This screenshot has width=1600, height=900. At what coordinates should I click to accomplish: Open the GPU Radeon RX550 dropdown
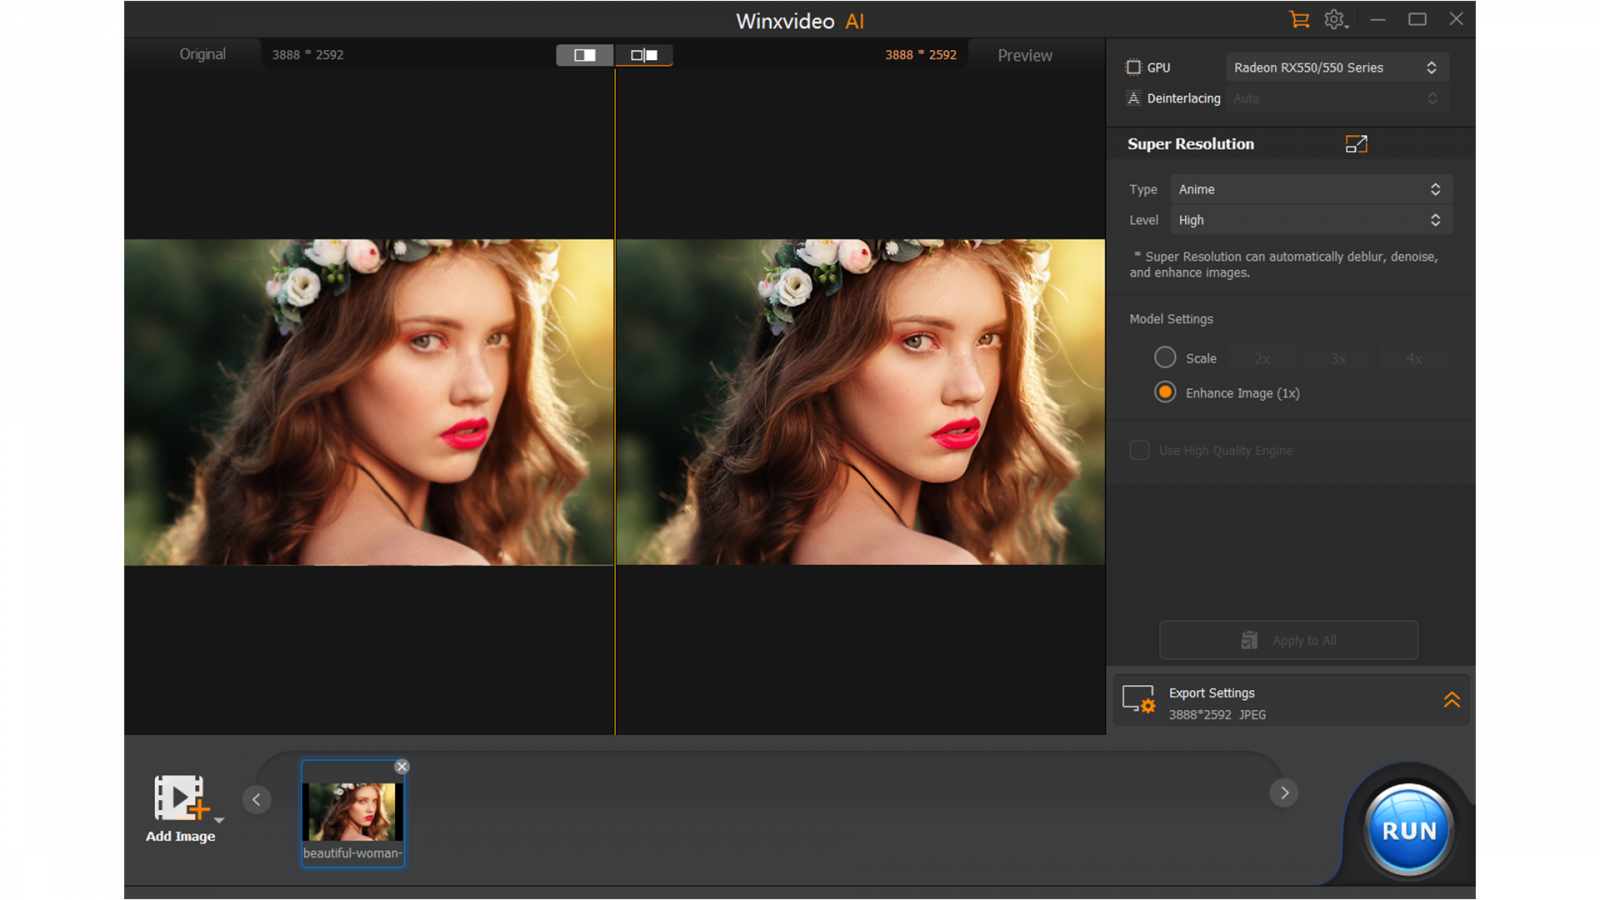pyautogui.click(x=1335, y=67)
